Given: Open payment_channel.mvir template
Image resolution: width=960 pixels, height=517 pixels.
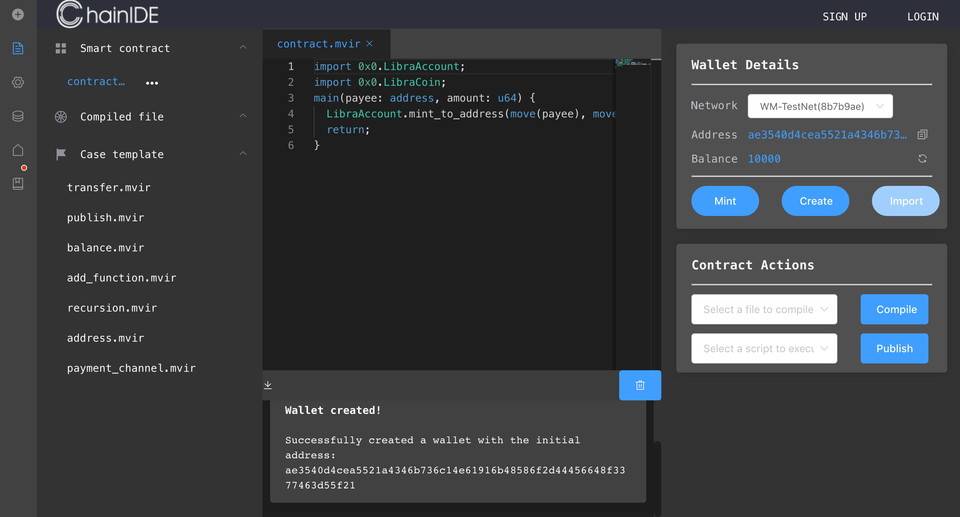Looking at the screenshot, I should (x=132, y=368).
